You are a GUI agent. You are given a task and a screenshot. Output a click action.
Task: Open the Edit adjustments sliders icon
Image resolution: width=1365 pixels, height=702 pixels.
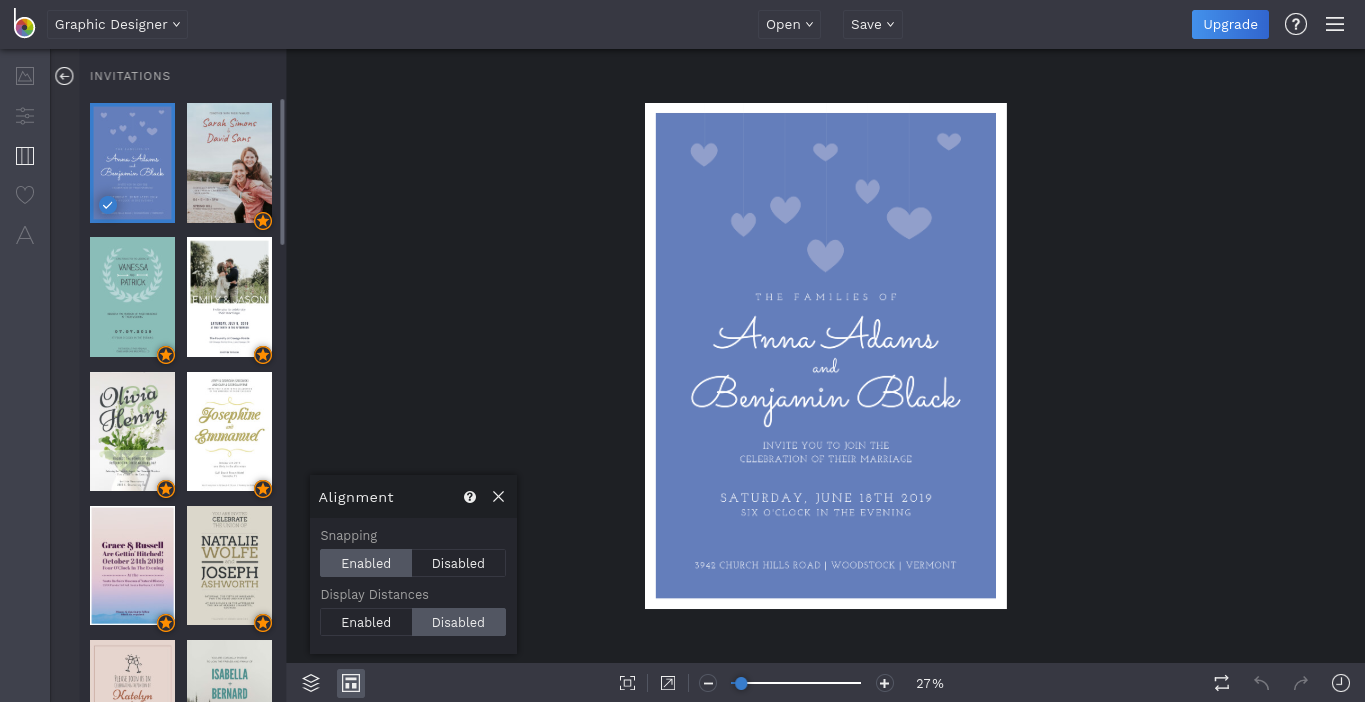(25, 116)
